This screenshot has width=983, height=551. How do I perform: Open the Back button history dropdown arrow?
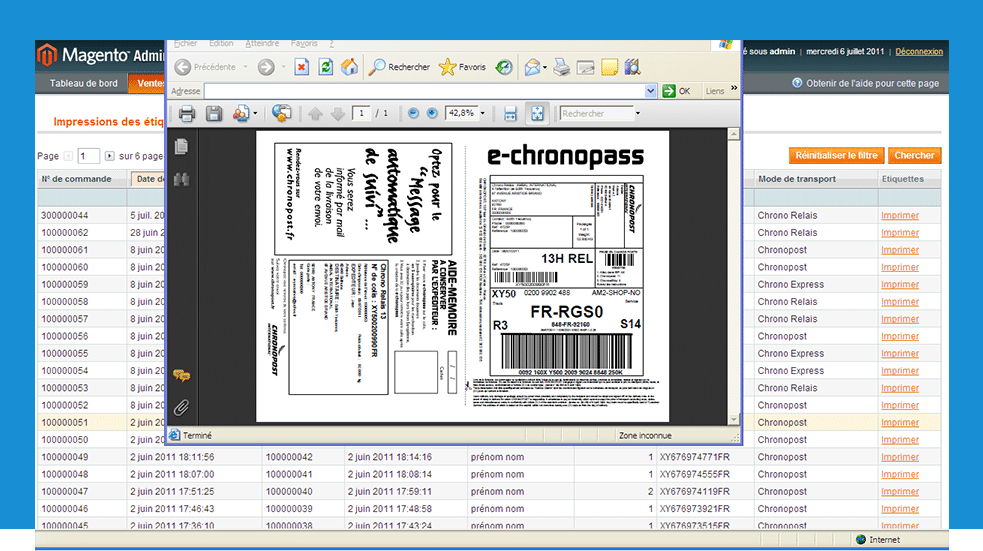(245, 67)
